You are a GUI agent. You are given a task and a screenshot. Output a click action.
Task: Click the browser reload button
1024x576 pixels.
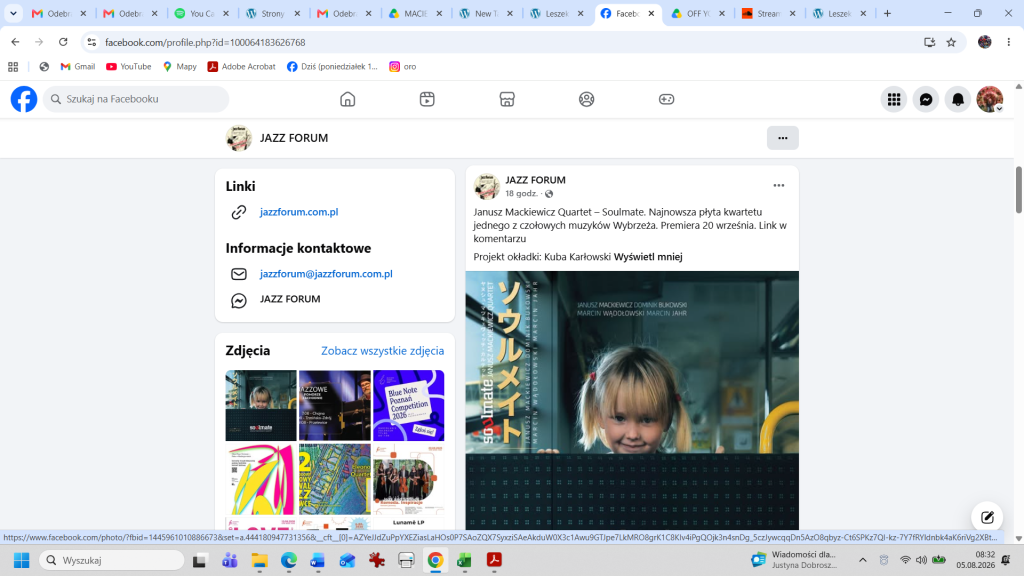63,42
